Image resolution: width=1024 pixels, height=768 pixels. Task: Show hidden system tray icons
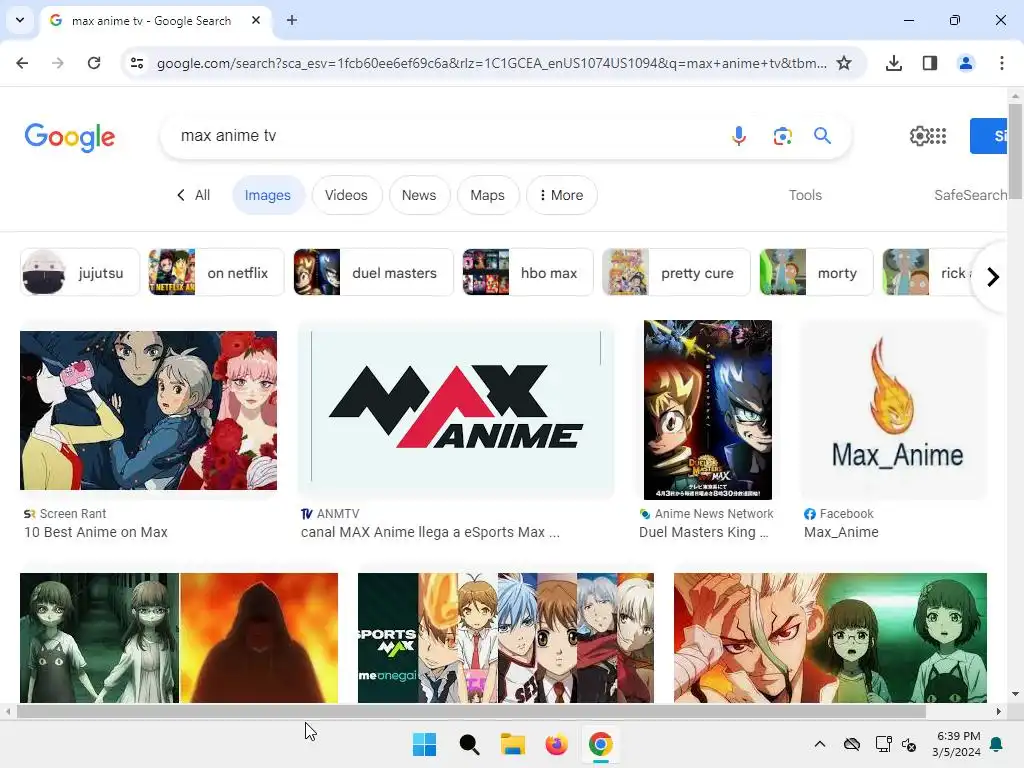[x=820, y=744]
